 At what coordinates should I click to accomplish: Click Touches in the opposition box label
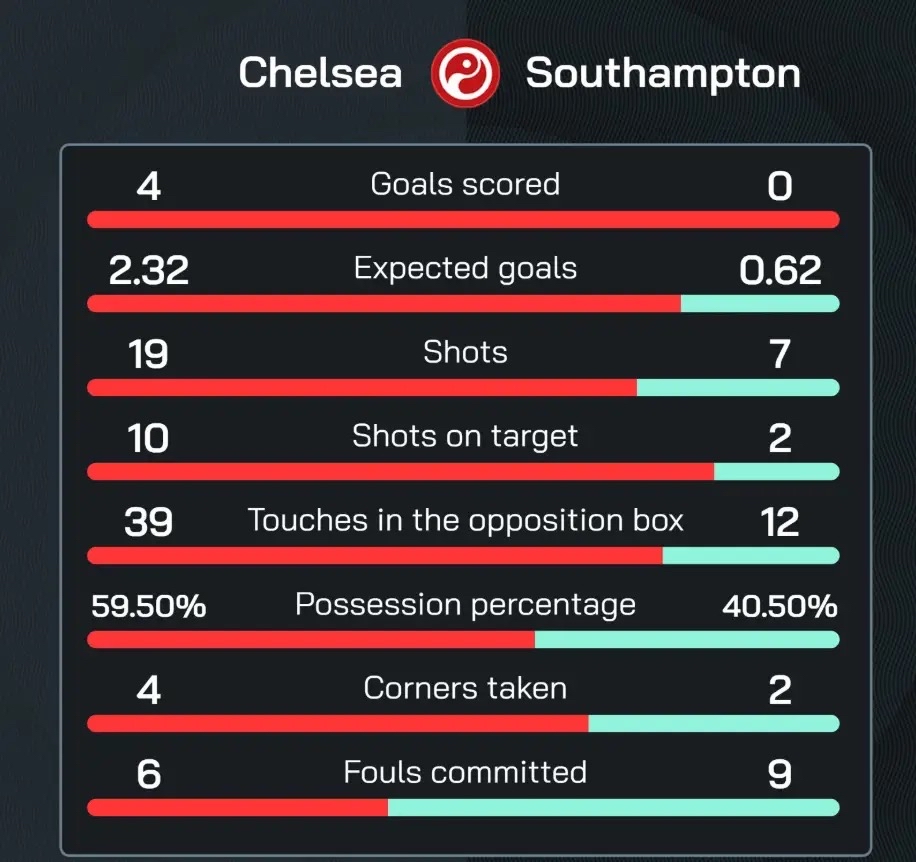point(465,520)
